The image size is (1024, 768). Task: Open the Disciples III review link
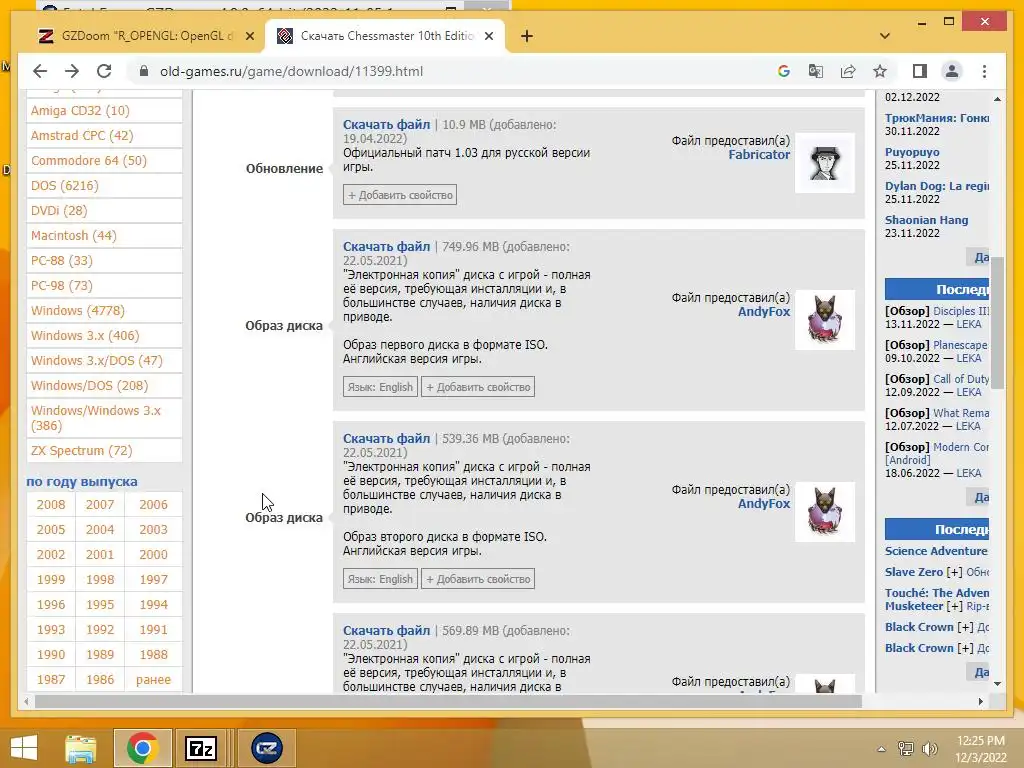(x=961, y=311)
